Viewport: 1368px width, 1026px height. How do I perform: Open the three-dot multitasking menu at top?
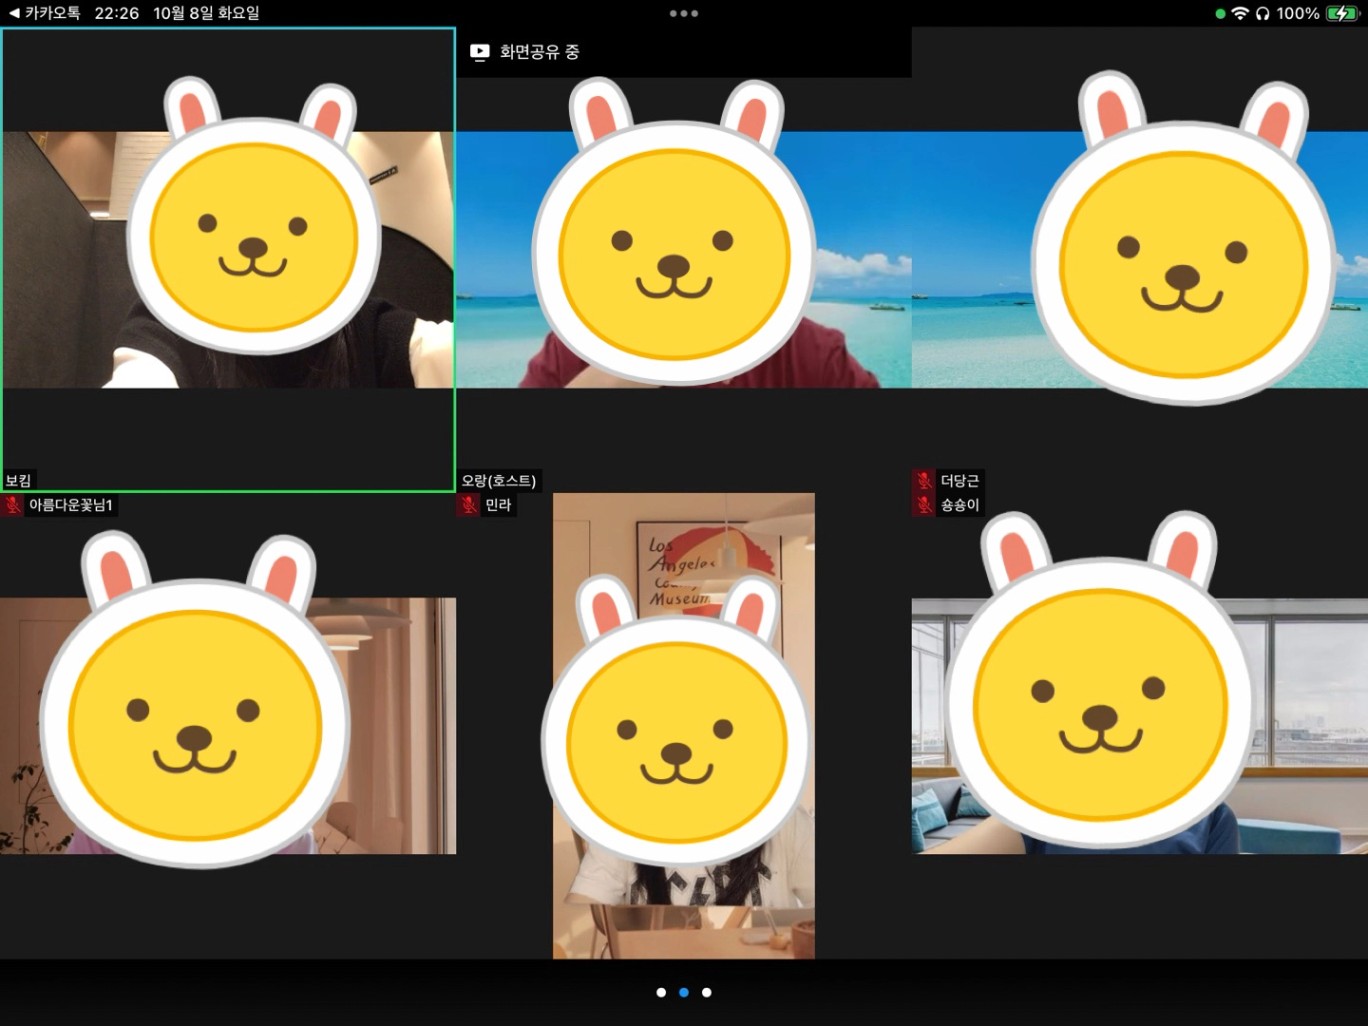click(684, 13)
